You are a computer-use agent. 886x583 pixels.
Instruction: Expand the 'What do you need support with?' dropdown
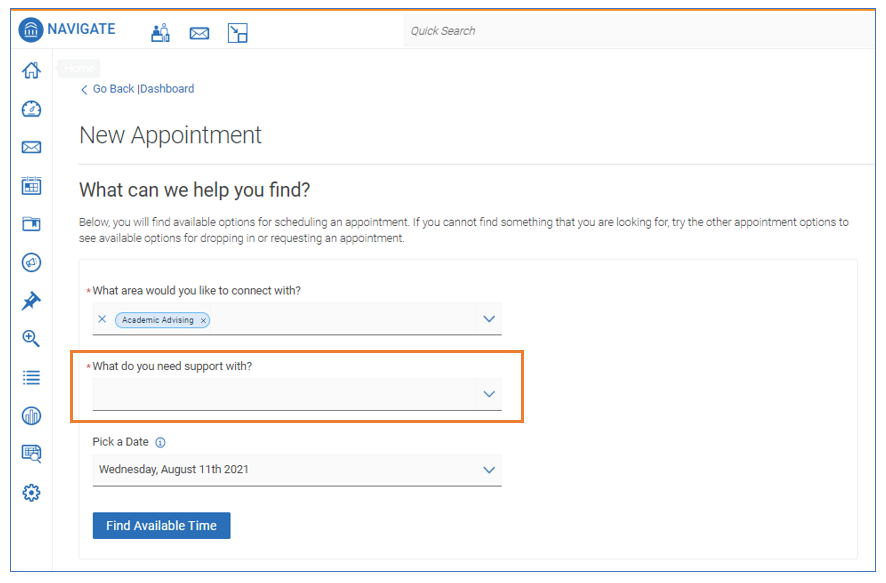point(489,394)
